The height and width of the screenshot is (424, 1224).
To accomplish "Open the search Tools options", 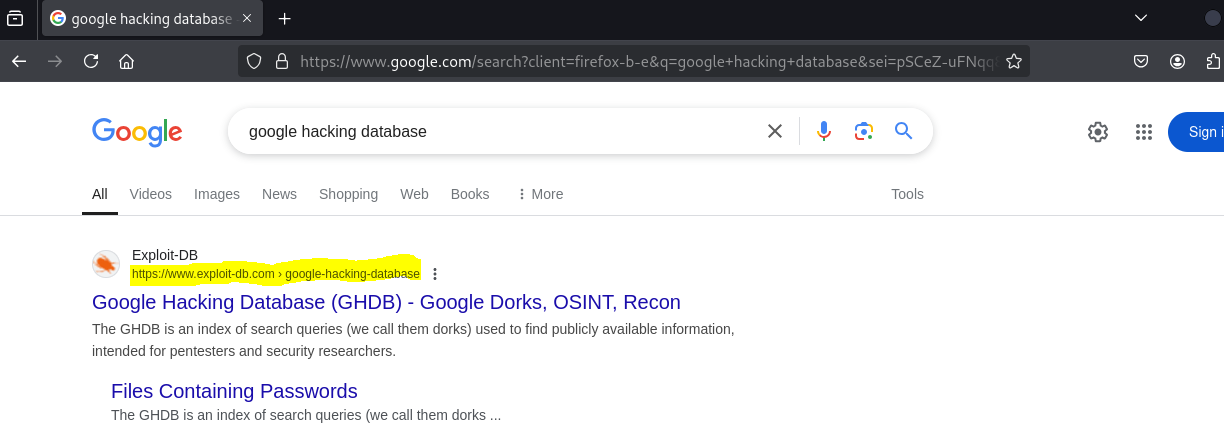I will click(907, 194).
